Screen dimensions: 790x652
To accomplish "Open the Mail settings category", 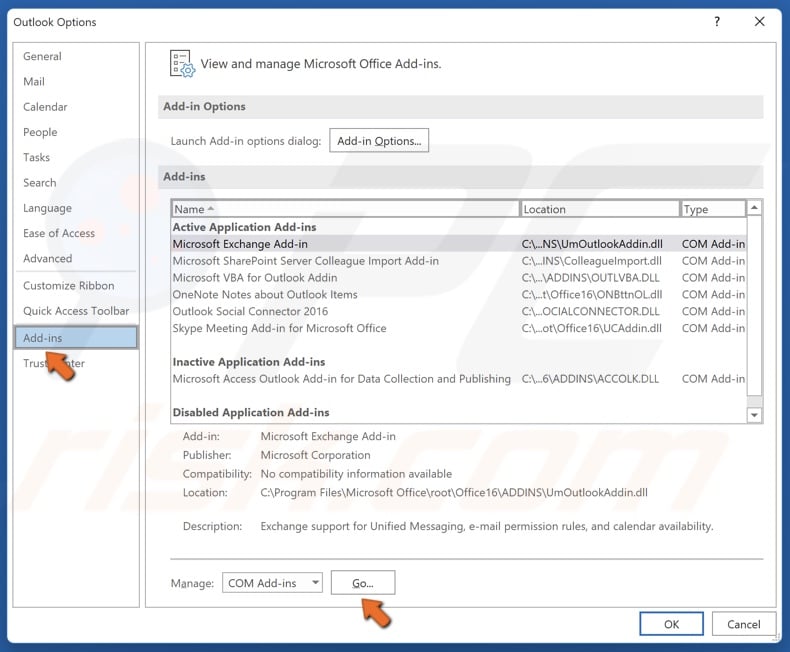I will 34,82.
